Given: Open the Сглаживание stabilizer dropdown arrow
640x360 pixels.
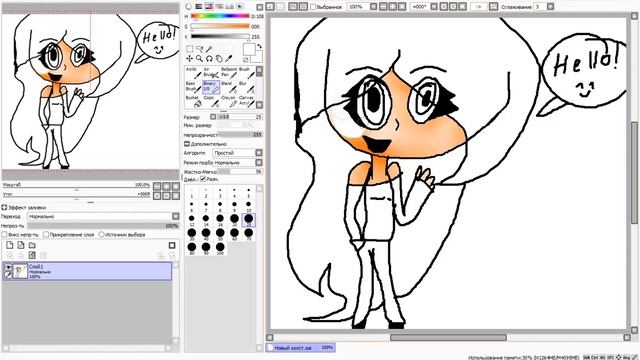Looking at the screenshot, I should 550,7.
